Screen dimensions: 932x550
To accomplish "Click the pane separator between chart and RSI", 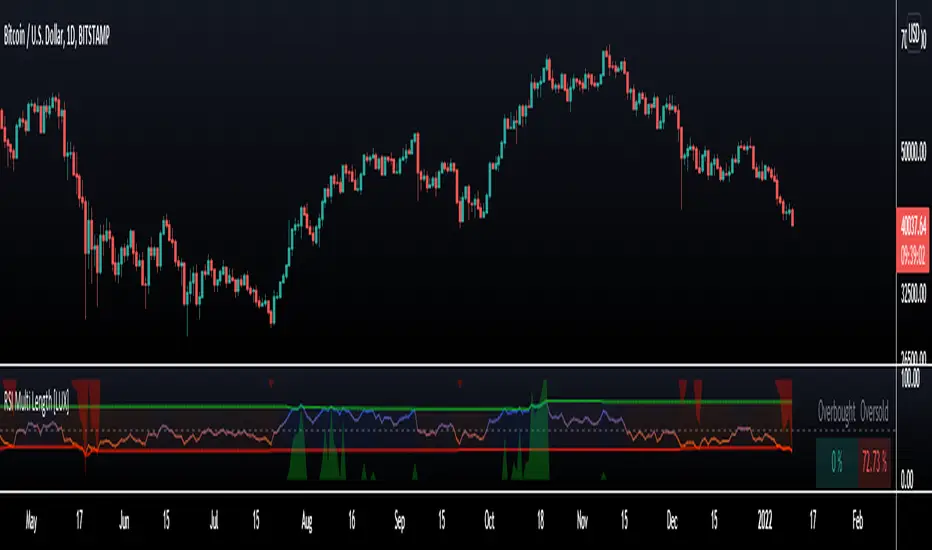I will (x=448, y=364).
